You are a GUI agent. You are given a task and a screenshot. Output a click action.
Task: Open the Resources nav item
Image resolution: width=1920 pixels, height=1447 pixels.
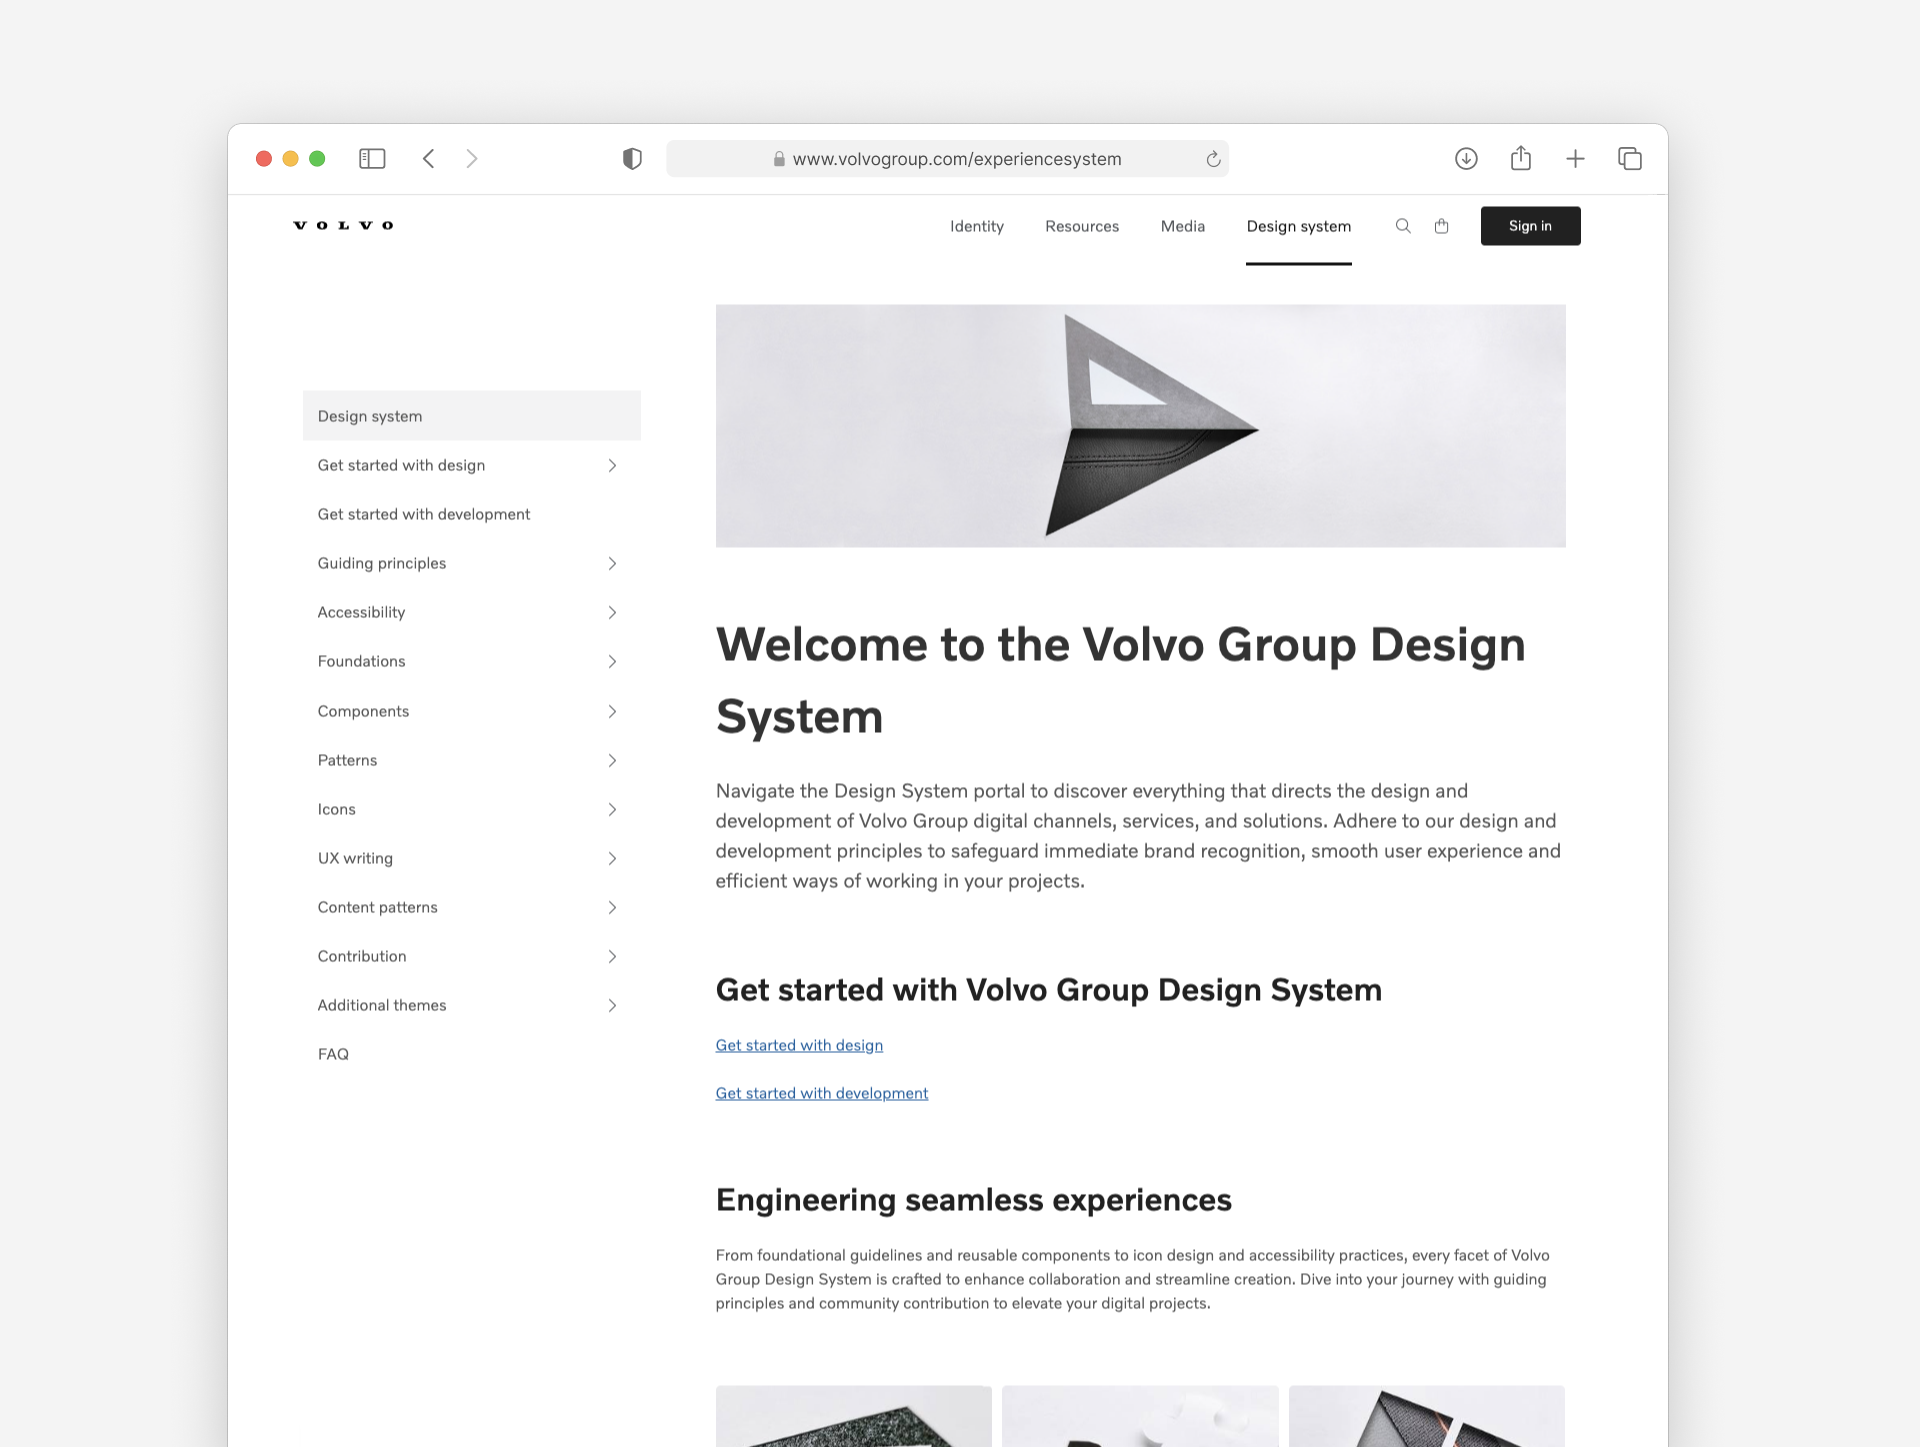point(1082,226)
